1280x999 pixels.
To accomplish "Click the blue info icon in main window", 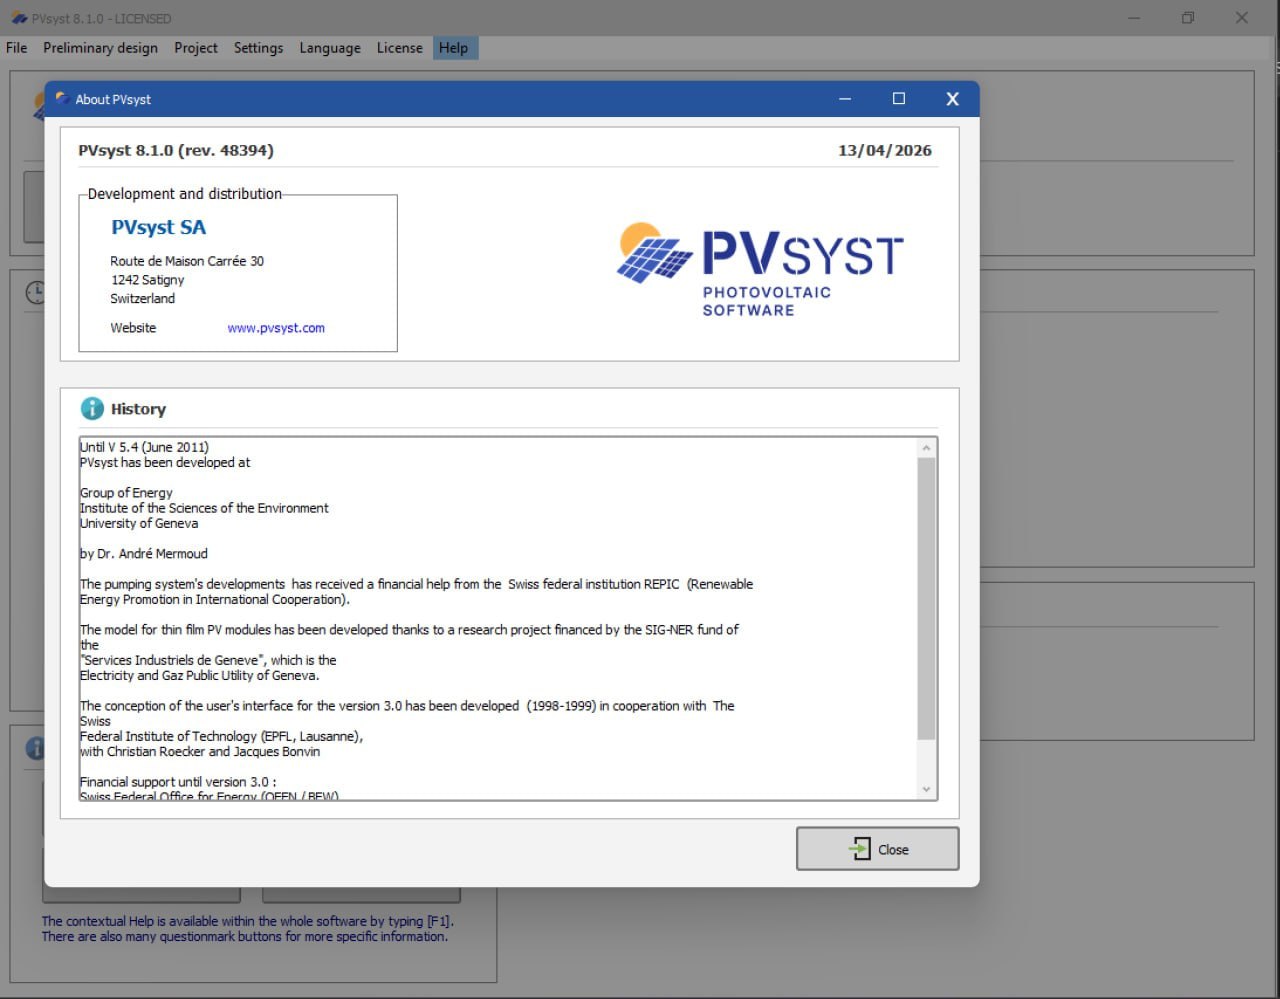I will [x=35, y=748].
